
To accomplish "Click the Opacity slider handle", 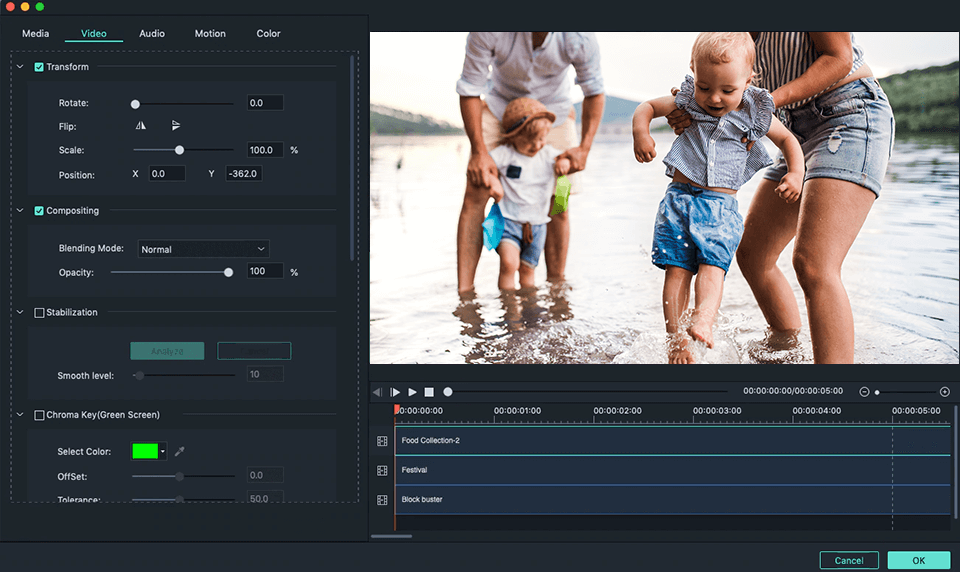I will click(x=228, y=273).
